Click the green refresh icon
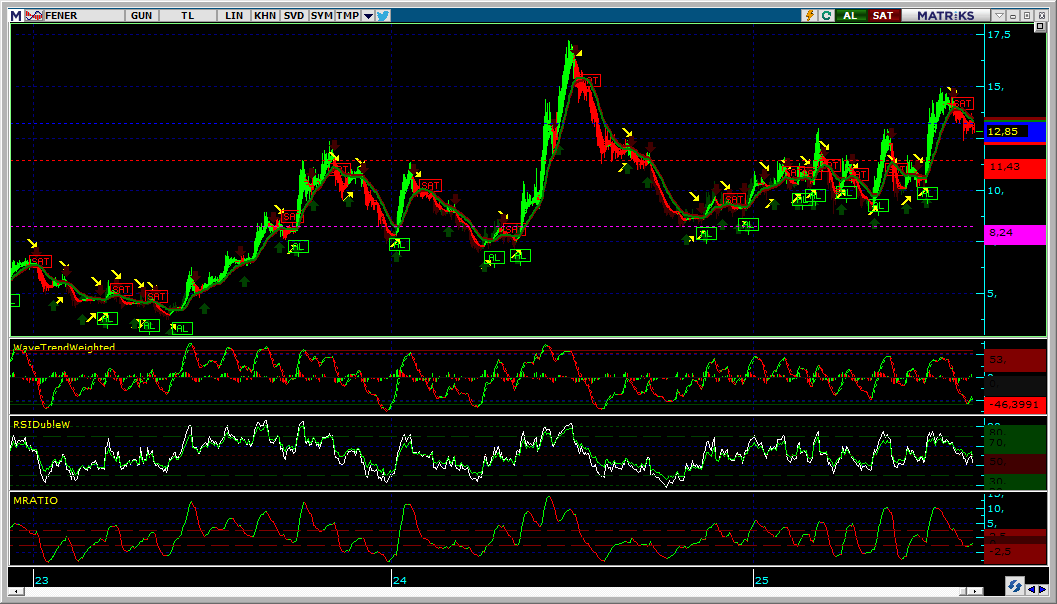Screen dimensions: 1057x604 [826, 15]
